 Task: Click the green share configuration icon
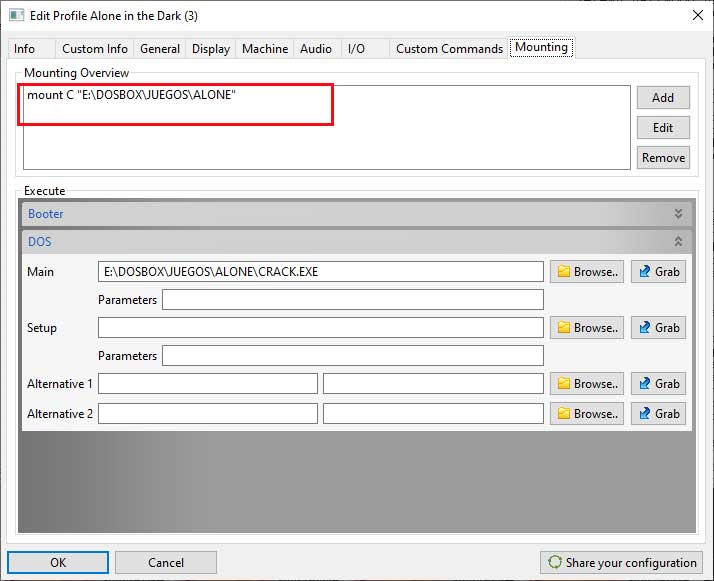(x=555, y=562)
